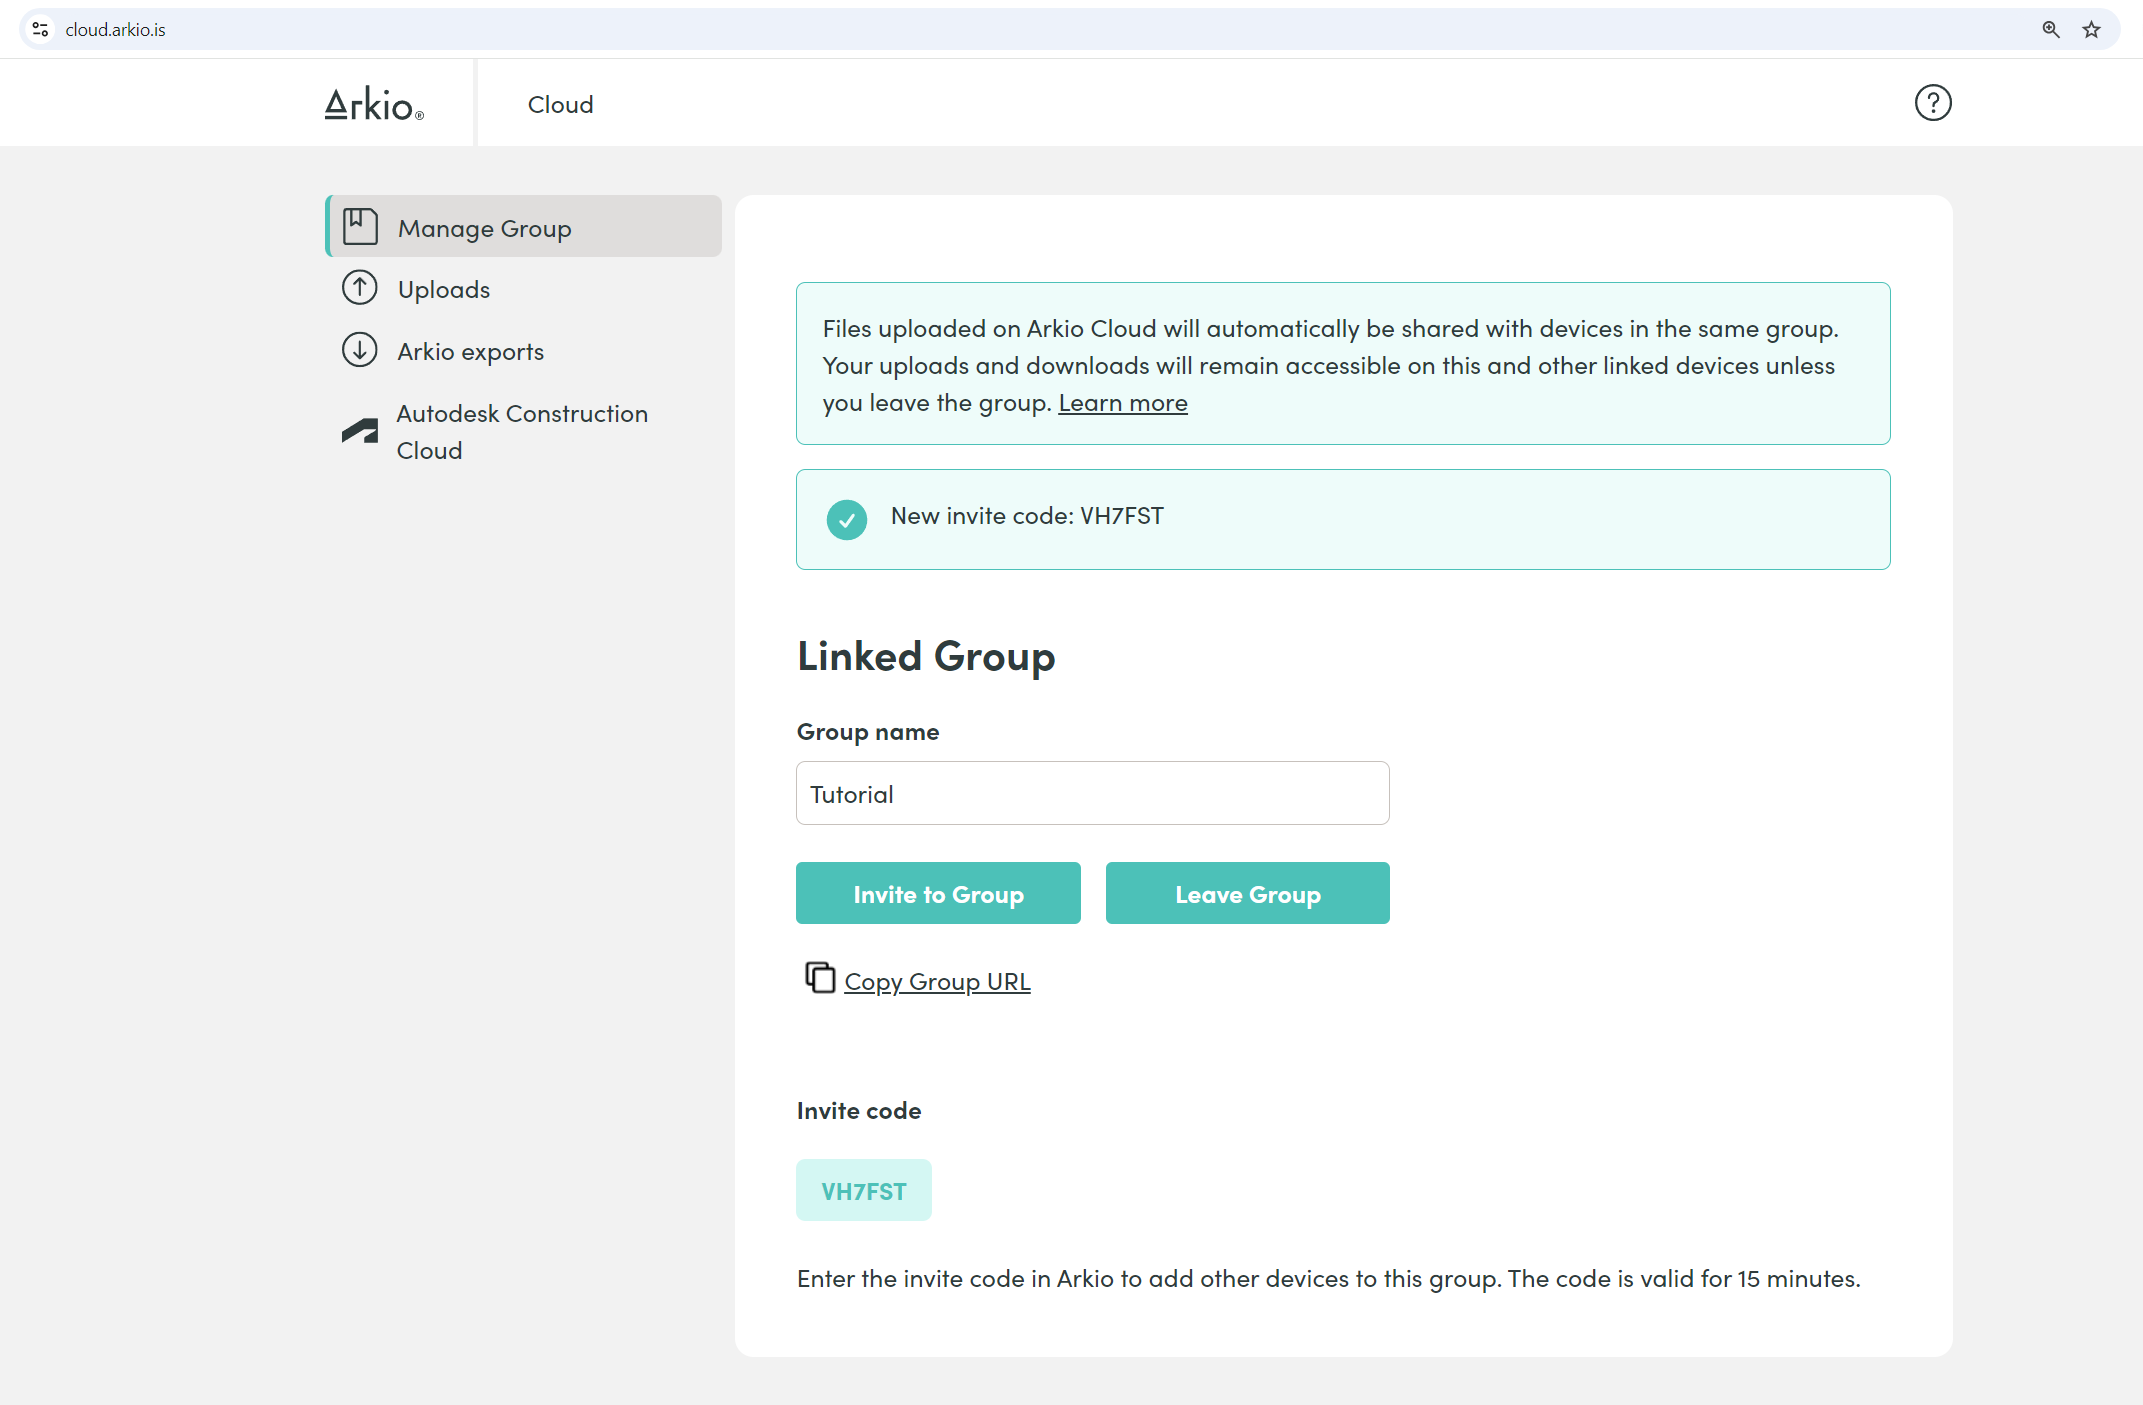Click the Arkio logo
The width and height of the screenshot is (2143, 1405).
coord(374,104)
